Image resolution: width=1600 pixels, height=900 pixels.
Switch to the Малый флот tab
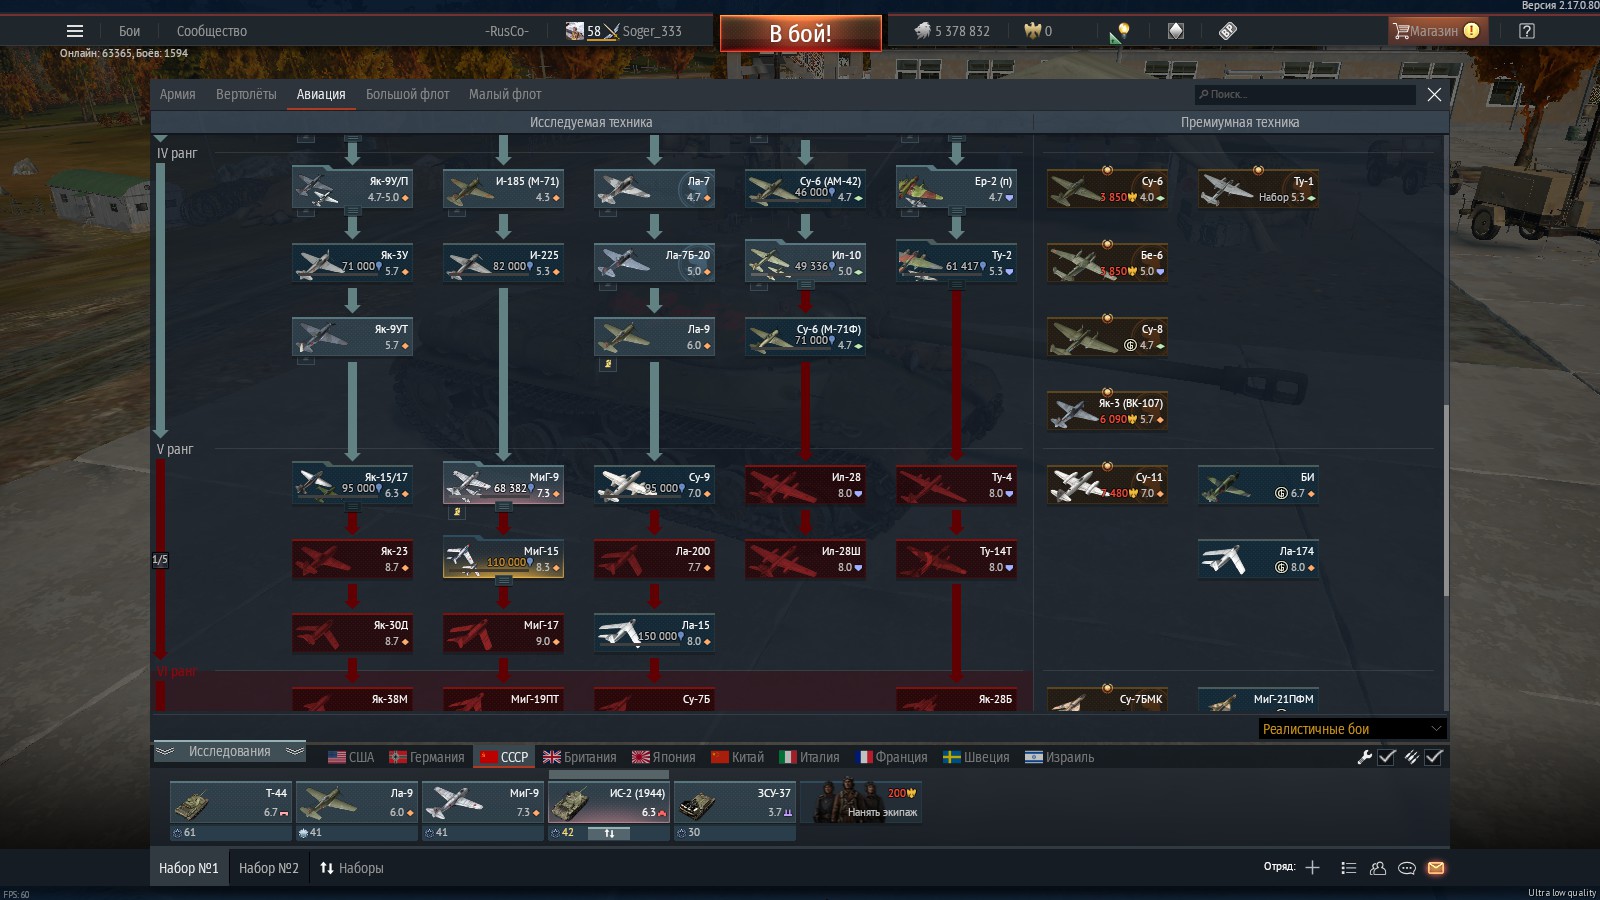(x=505, y=94)
